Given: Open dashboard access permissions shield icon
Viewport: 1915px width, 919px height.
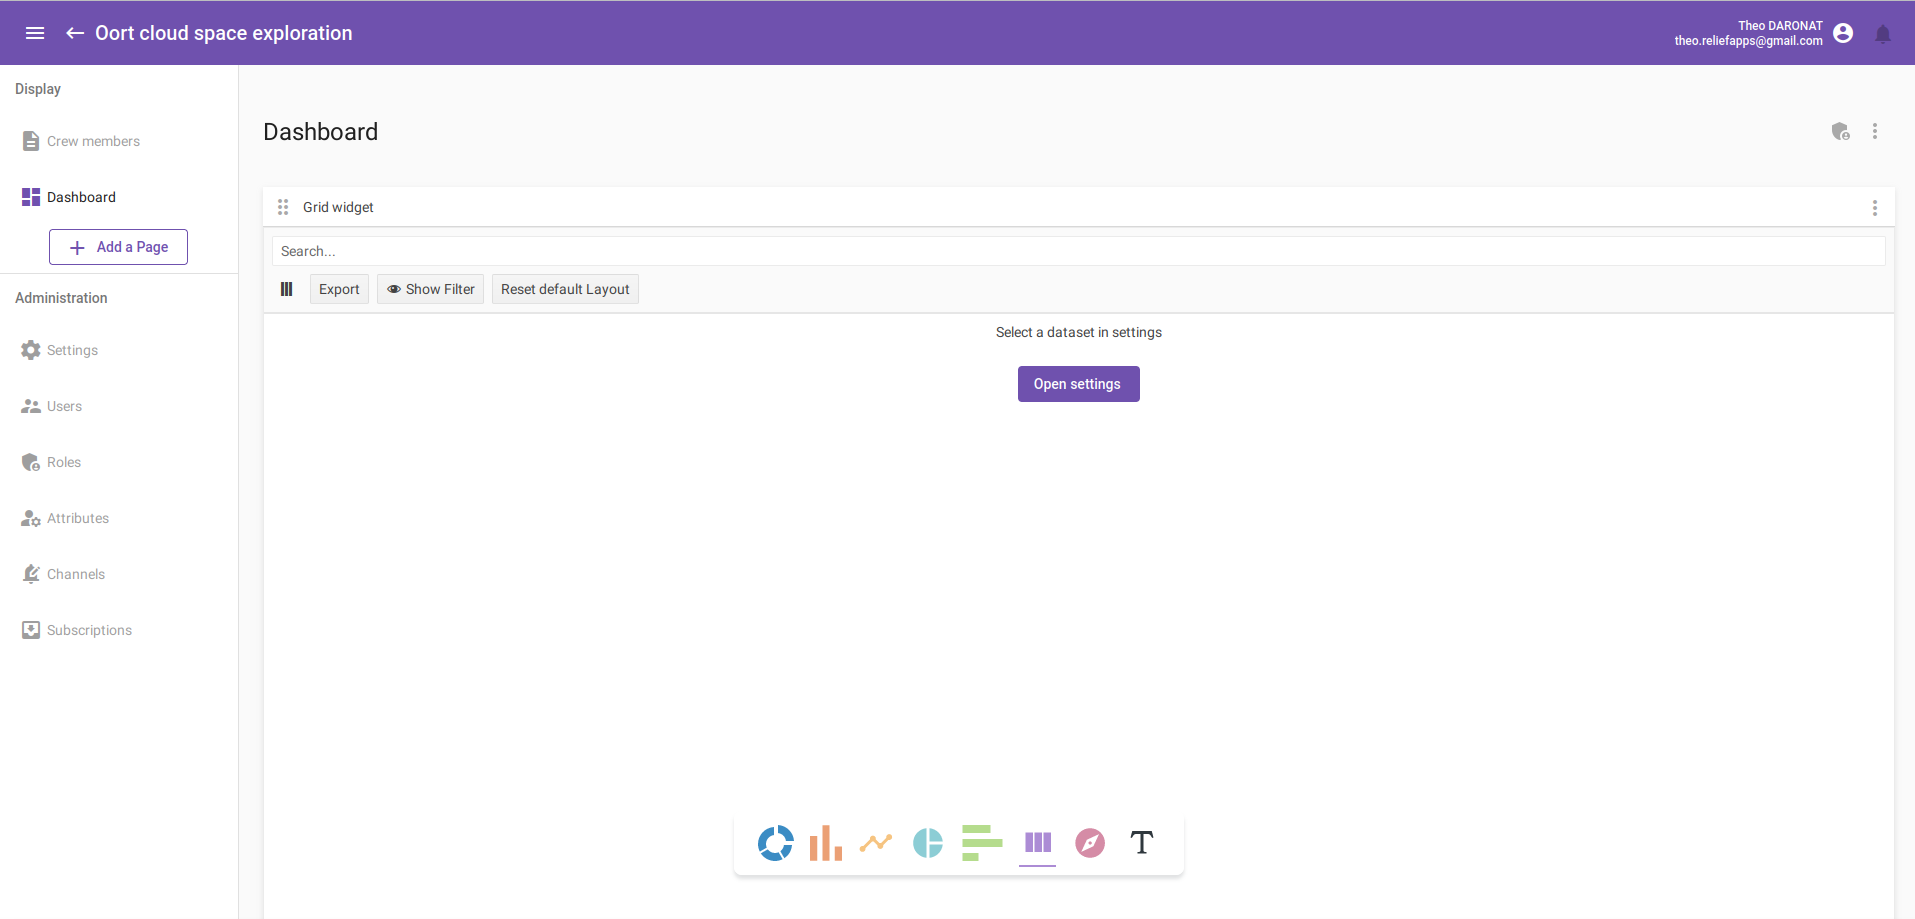Looking at the screenshot, I should point(1840,131).
